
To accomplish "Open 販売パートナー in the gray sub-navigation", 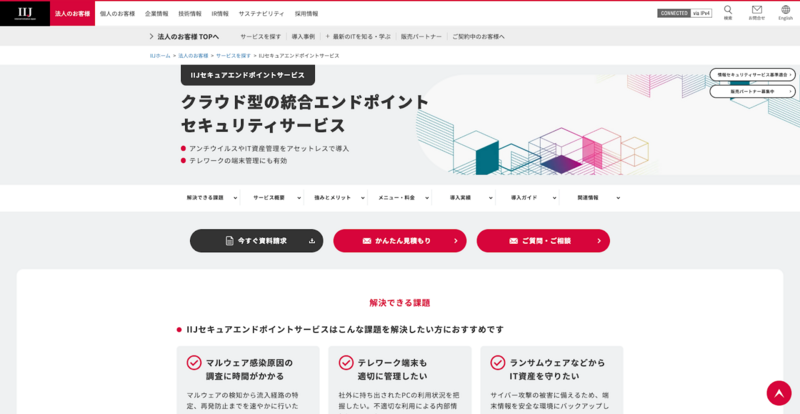I will [x=421, y=37].
